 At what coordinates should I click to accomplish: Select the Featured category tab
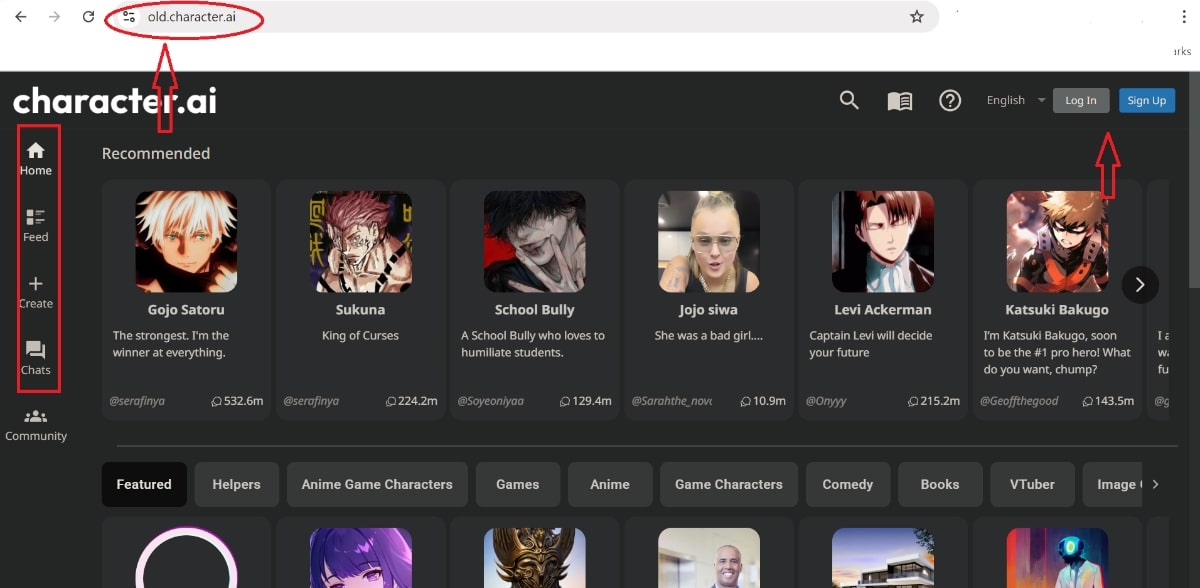tap(144, 484)
